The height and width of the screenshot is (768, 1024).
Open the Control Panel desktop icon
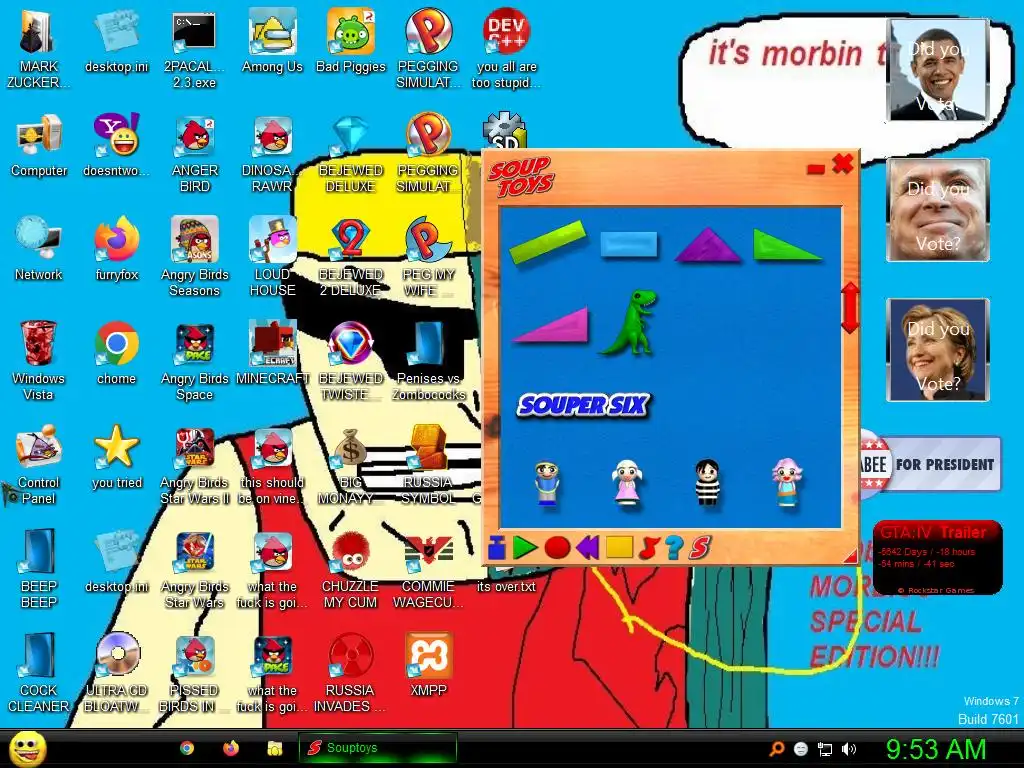(x=39, y=464)
